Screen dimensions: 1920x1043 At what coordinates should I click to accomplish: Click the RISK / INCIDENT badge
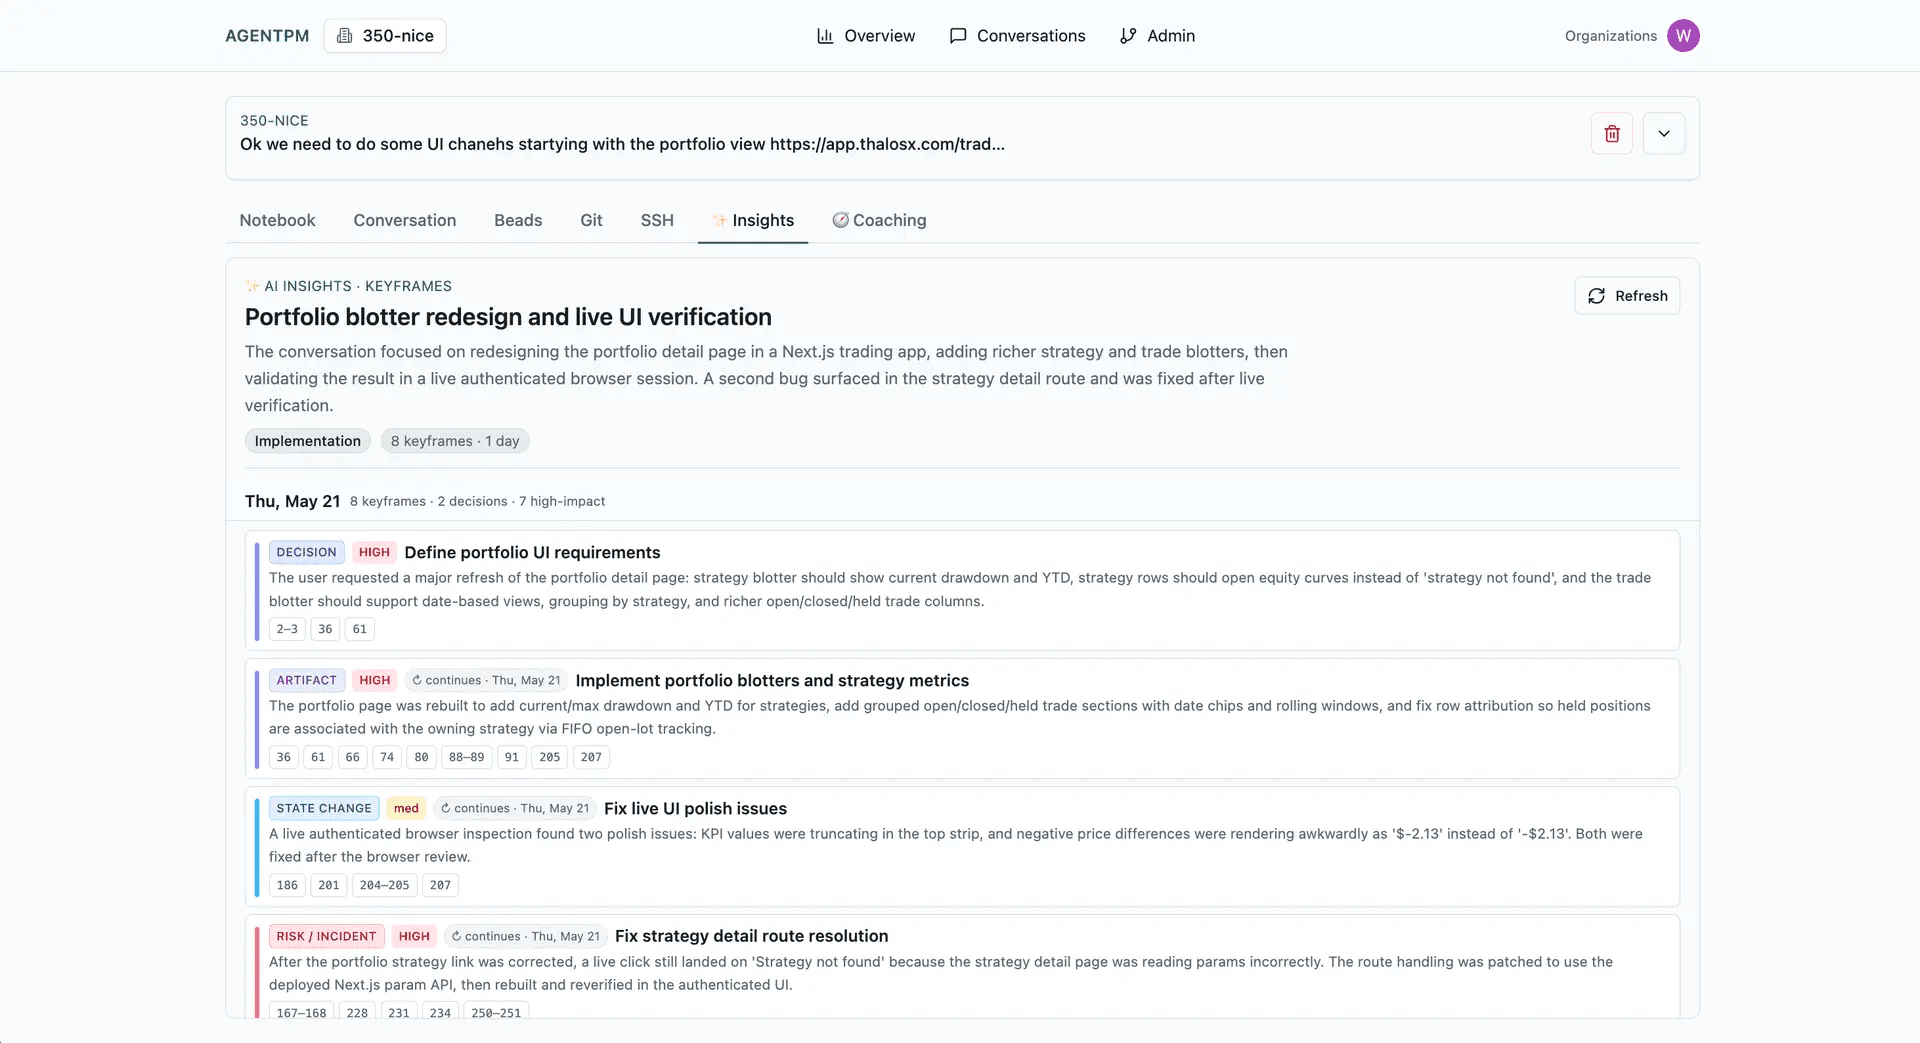click(x=326, y=936)
